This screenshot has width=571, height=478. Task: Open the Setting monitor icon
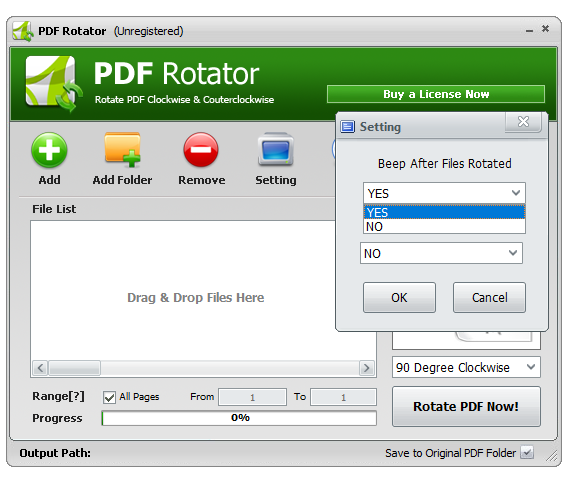[x=276, y=149]
